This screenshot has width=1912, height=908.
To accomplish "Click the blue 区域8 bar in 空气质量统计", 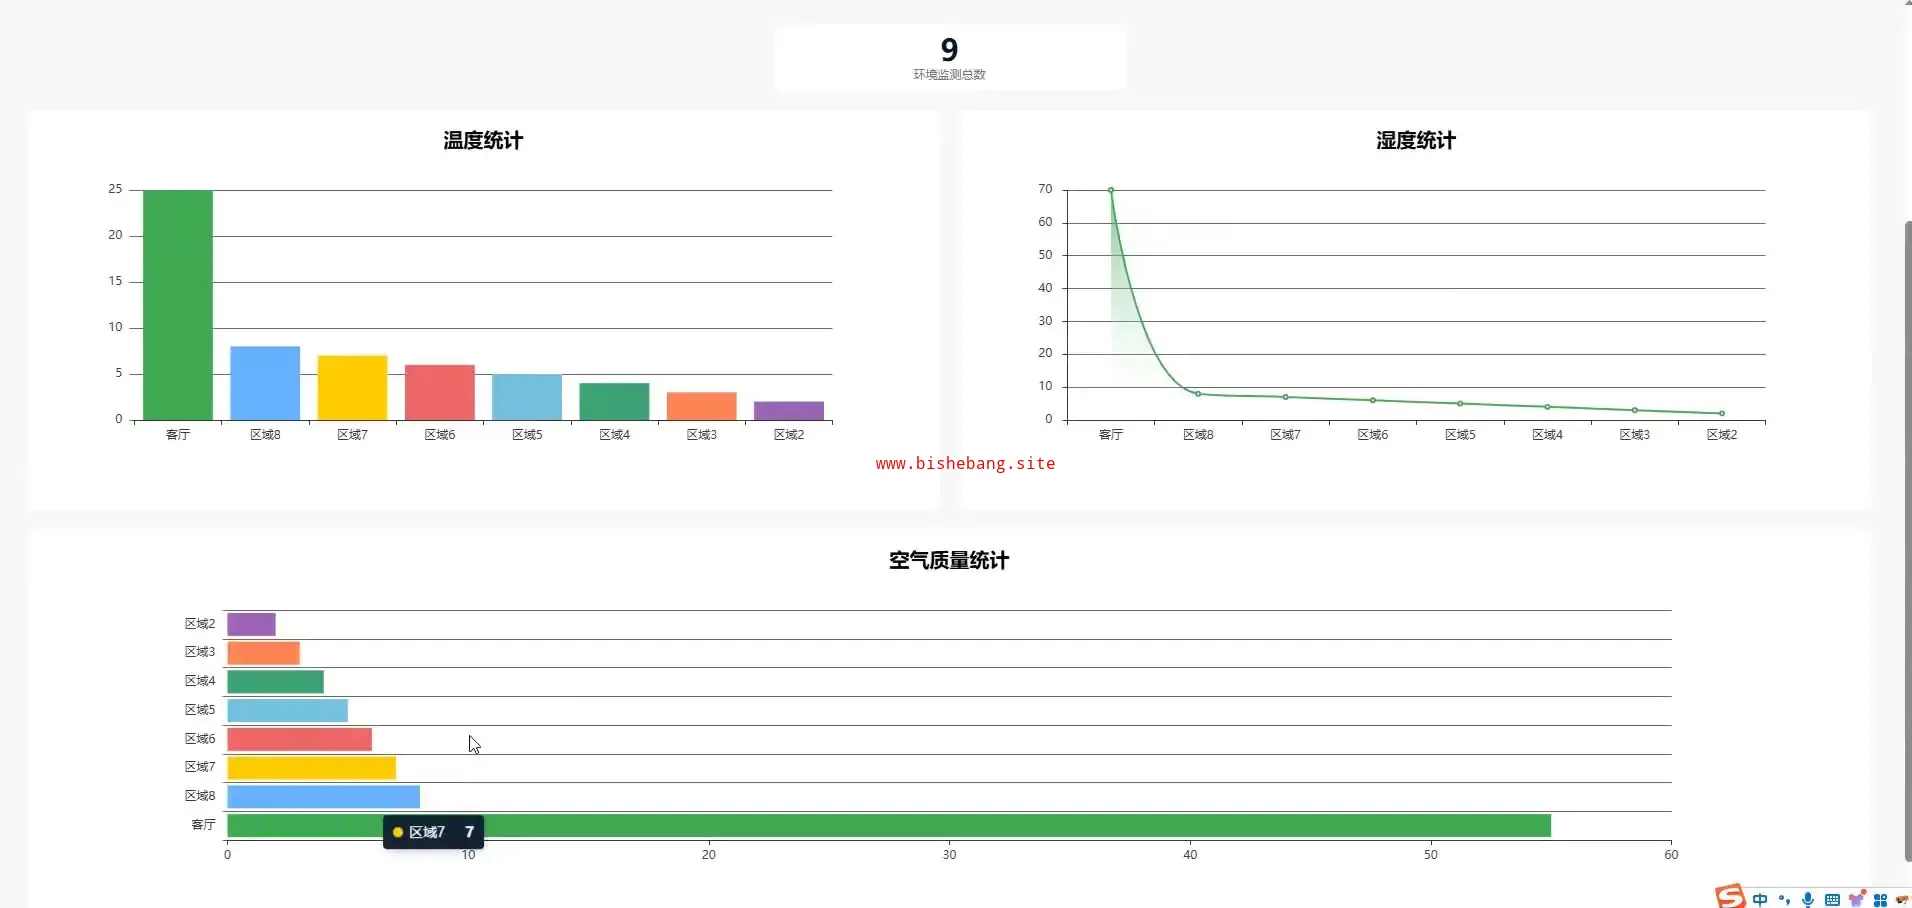I will point(323,797).
